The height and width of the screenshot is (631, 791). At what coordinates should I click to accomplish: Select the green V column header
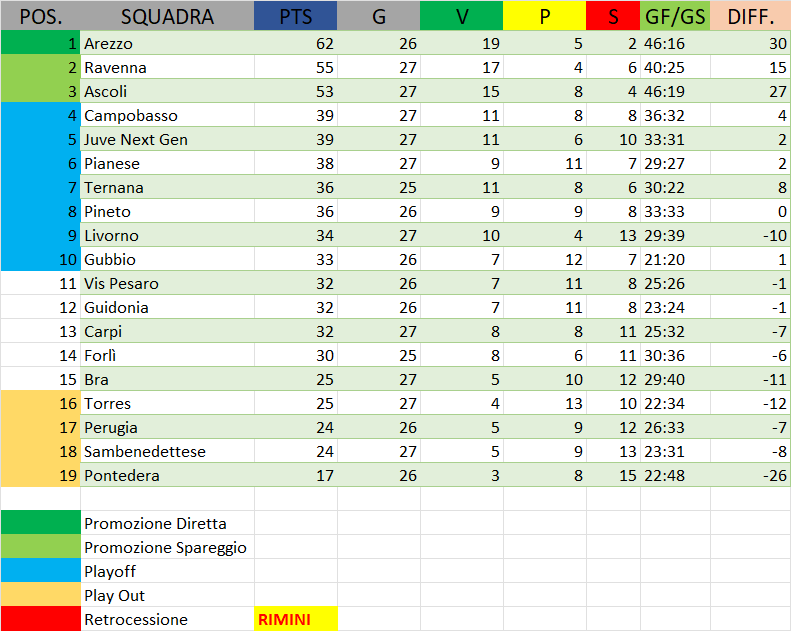[x=461, y=16]
